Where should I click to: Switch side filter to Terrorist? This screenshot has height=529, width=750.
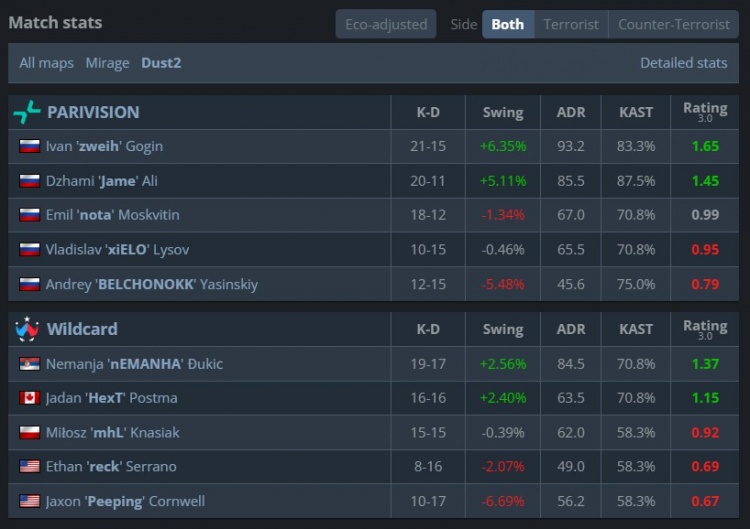(x=570, y=24)
